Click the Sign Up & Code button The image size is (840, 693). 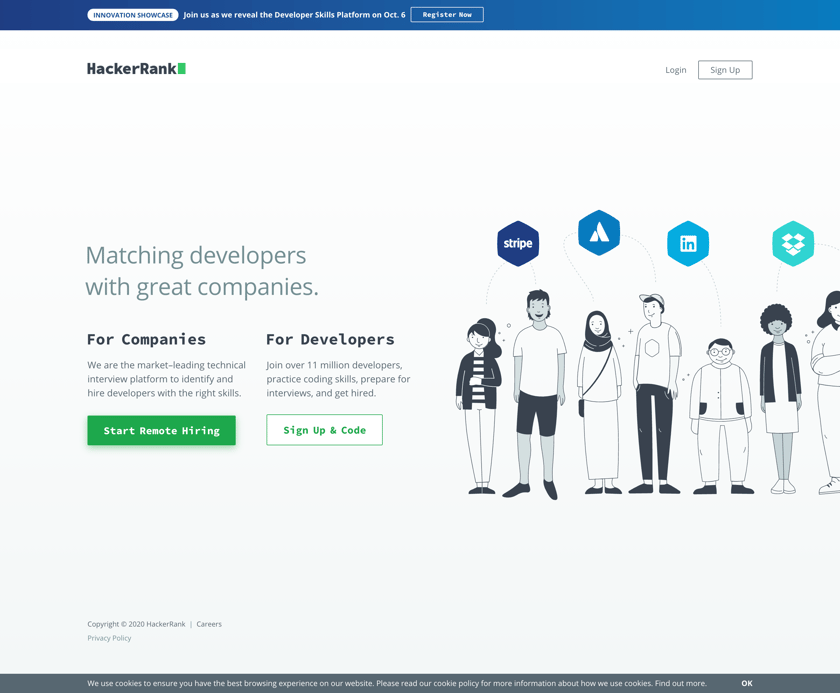[x=324, y=430]
